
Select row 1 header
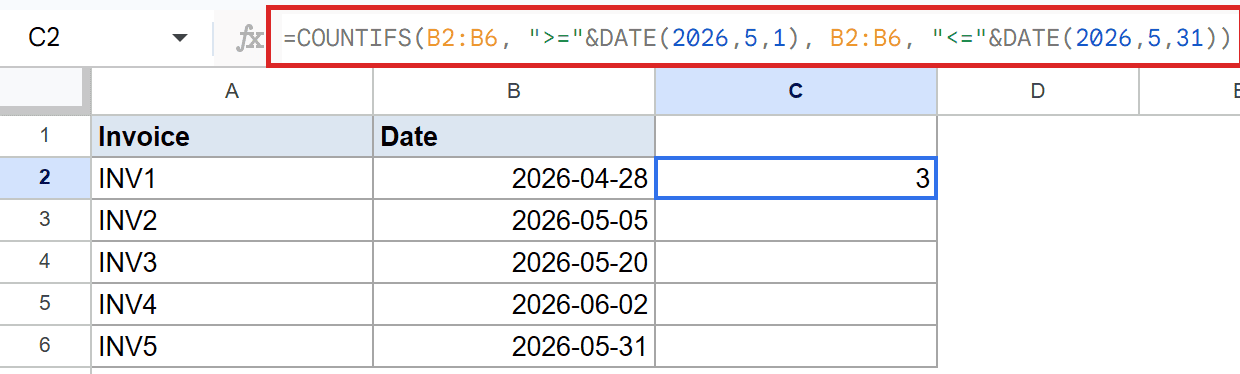44,136
